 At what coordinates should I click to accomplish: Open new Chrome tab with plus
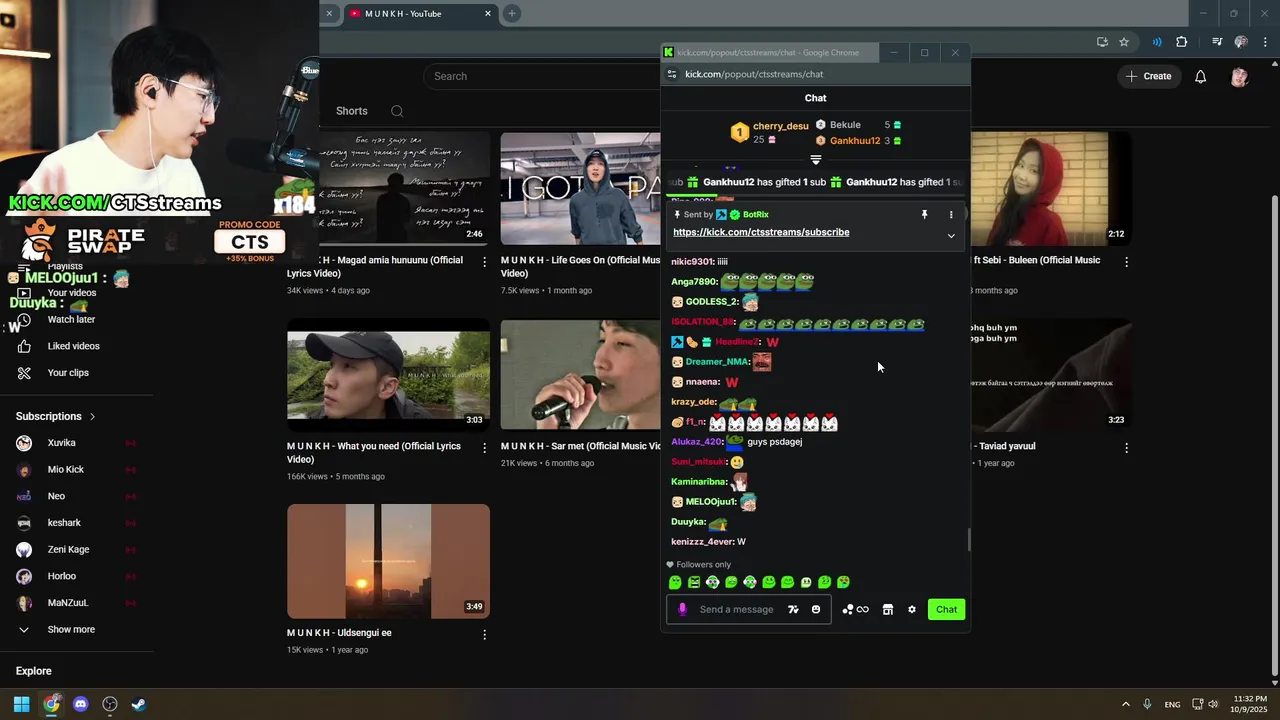click(x=512, y=13)
